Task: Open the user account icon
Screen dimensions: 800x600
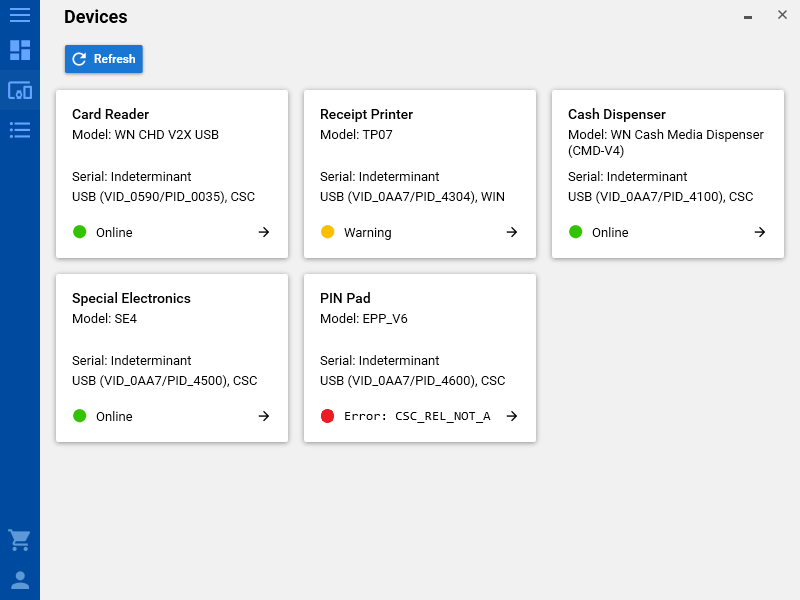Action: click(x=20, y=580)
